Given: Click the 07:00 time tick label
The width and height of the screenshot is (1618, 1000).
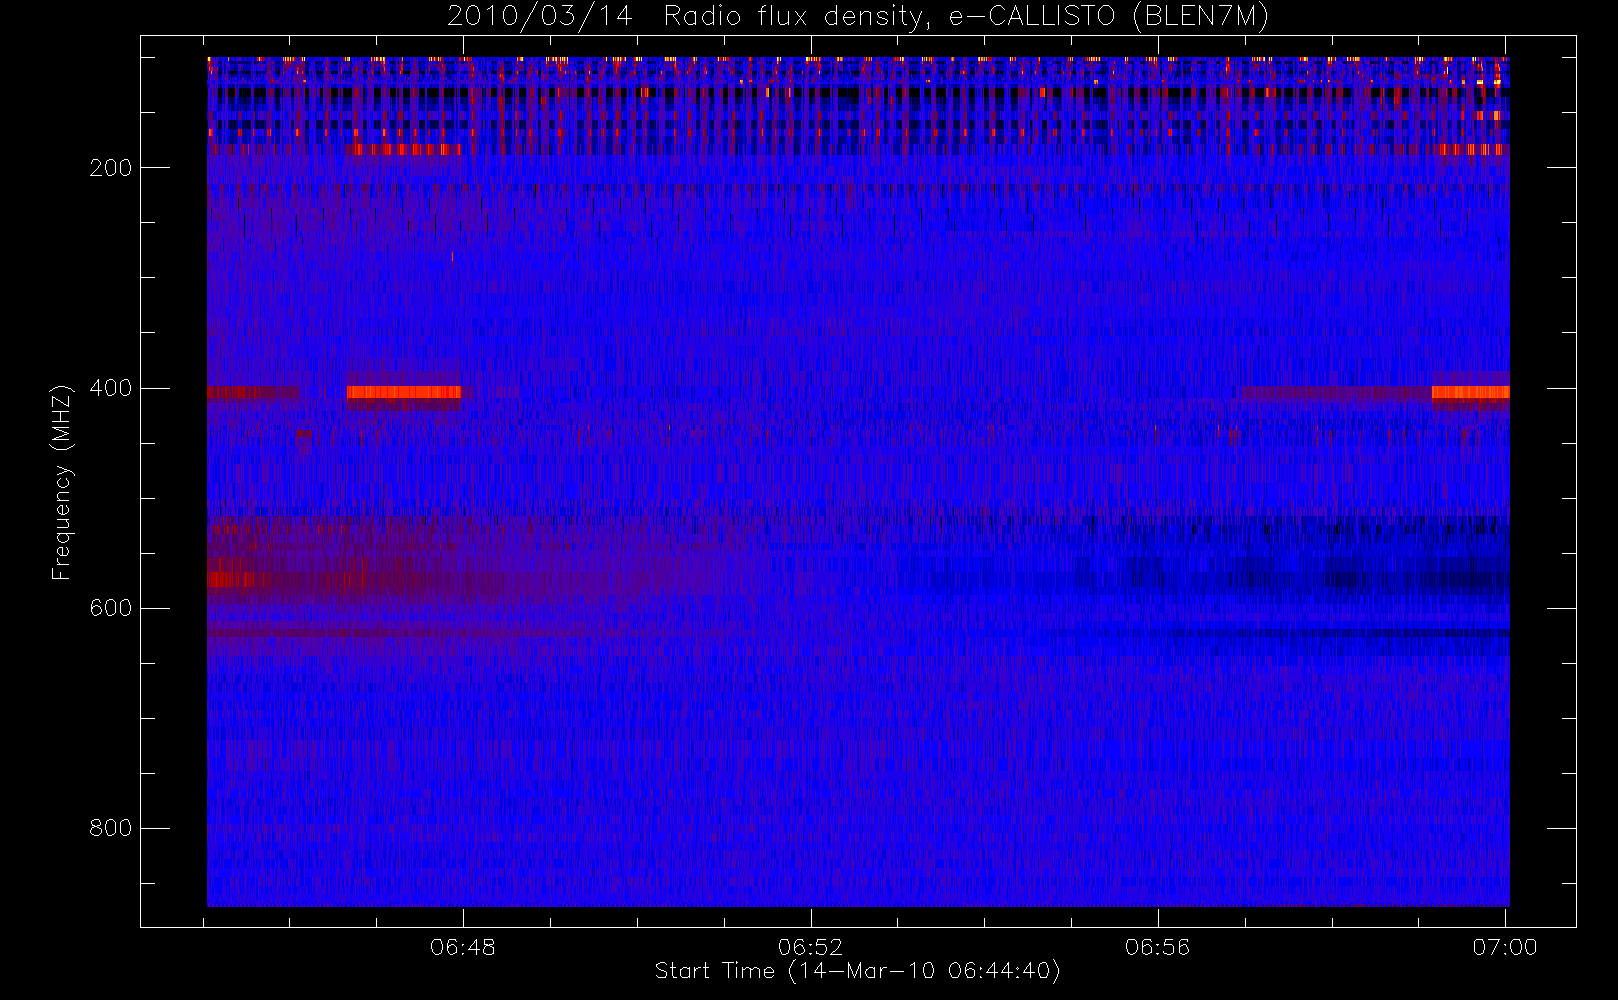Looking at the screenshot, I should pyautogui.click(x=1504, y=947).
